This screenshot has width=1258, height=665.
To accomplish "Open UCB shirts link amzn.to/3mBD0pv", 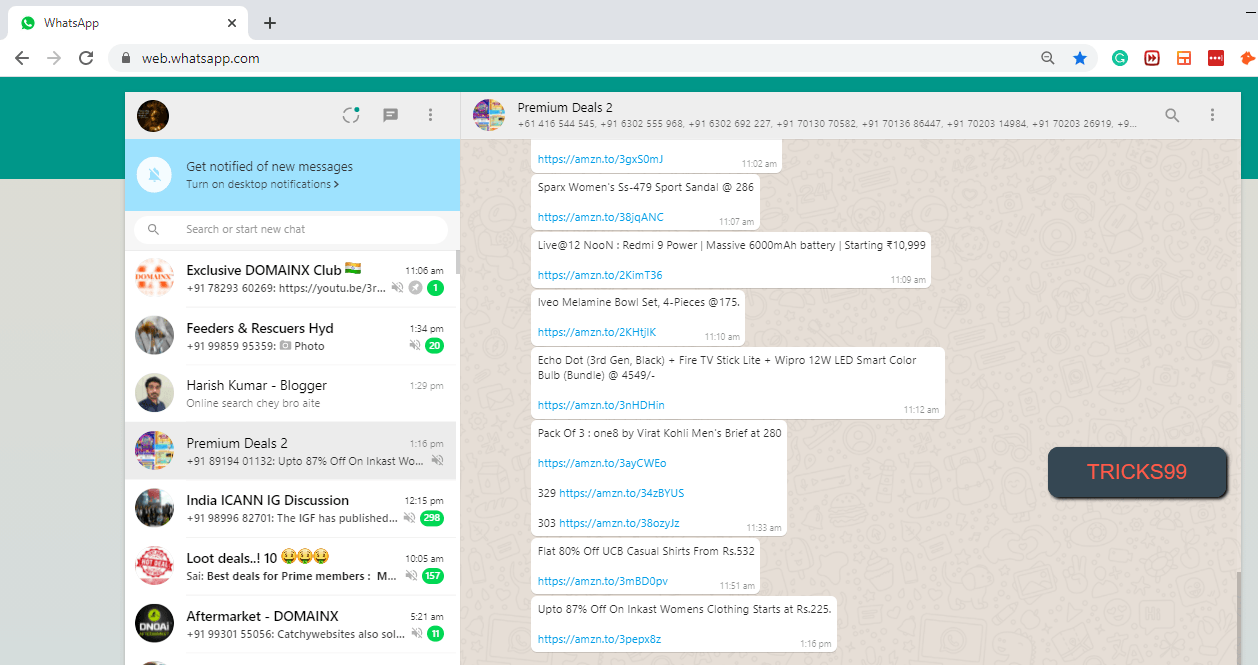I will point(603,581).
